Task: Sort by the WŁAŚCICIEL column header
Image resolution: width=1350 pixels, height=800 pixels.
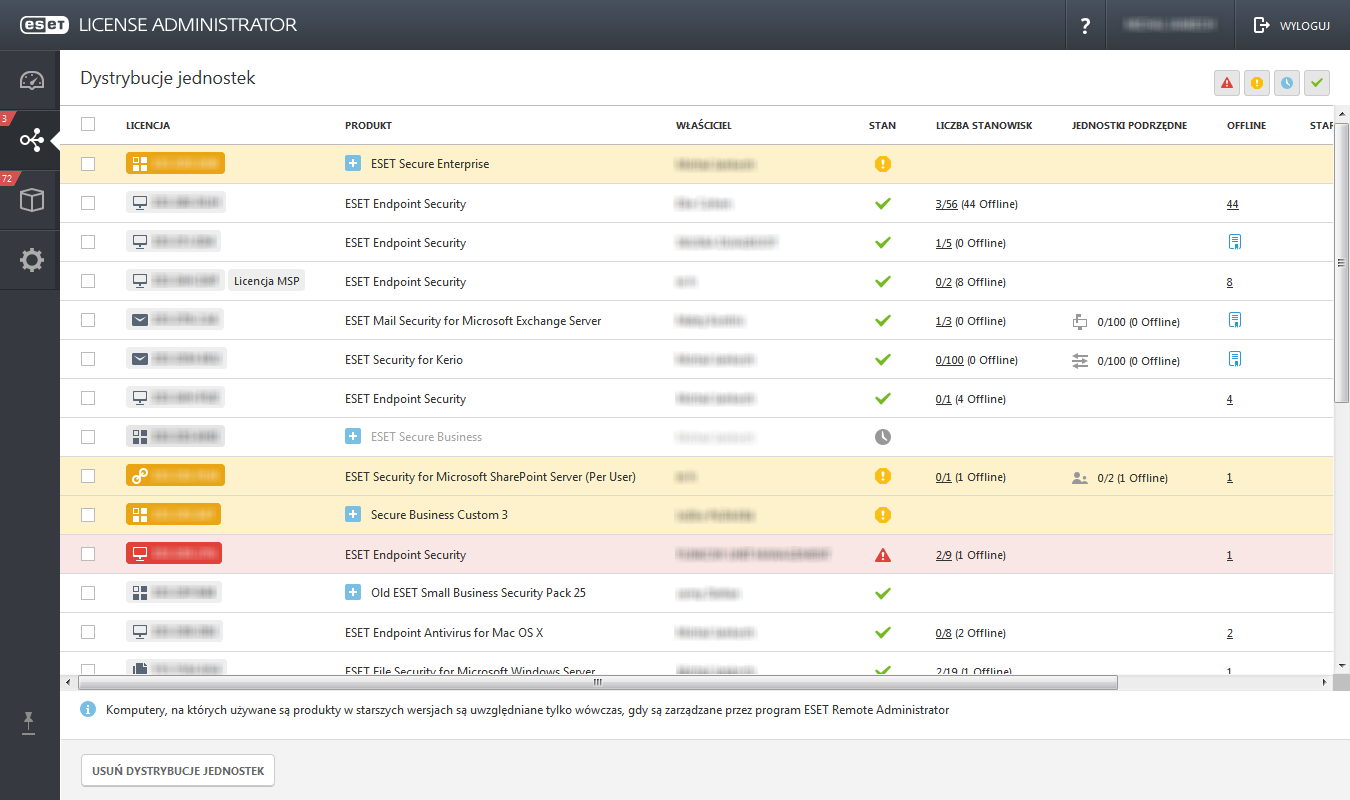Action: click(704, 126)
